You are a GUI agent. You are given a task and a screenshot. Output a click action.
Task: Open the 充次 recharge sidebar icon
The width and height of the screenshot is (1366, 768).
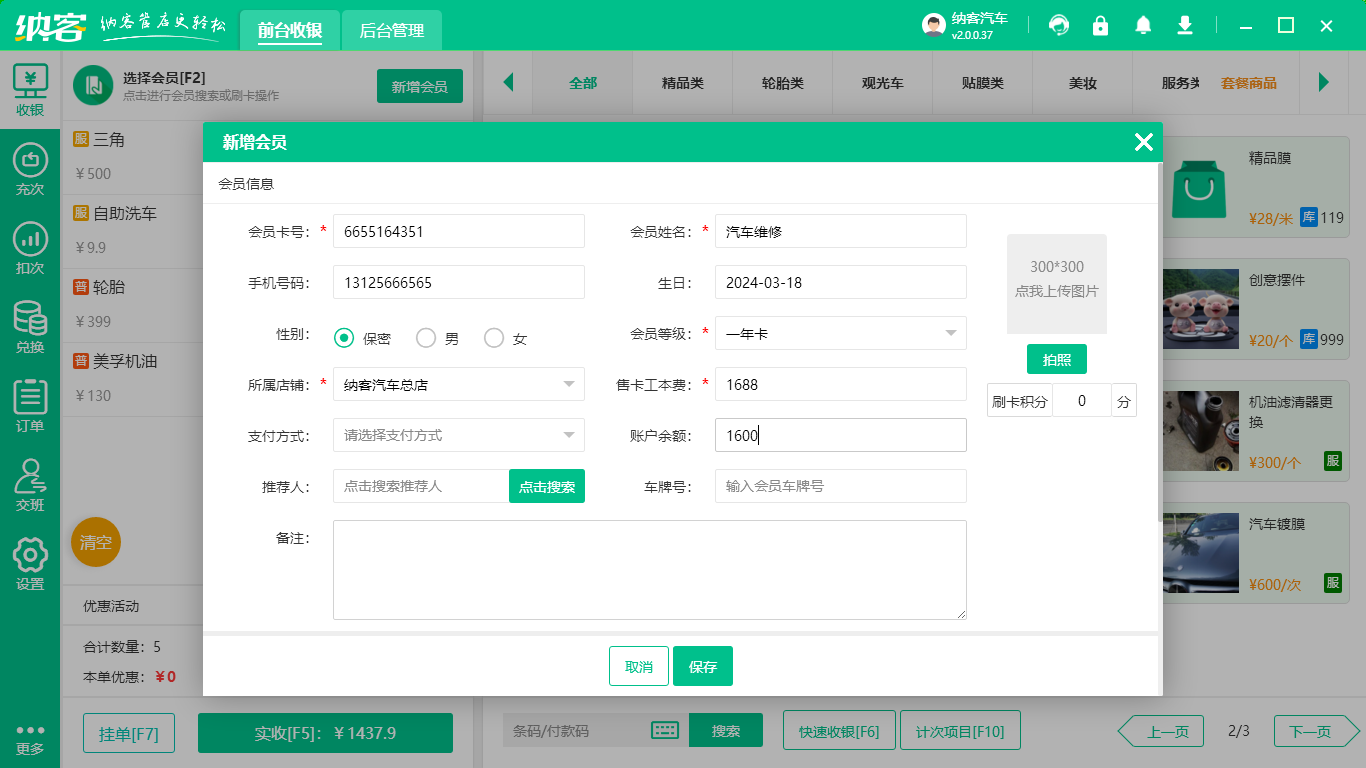point(30,170)
